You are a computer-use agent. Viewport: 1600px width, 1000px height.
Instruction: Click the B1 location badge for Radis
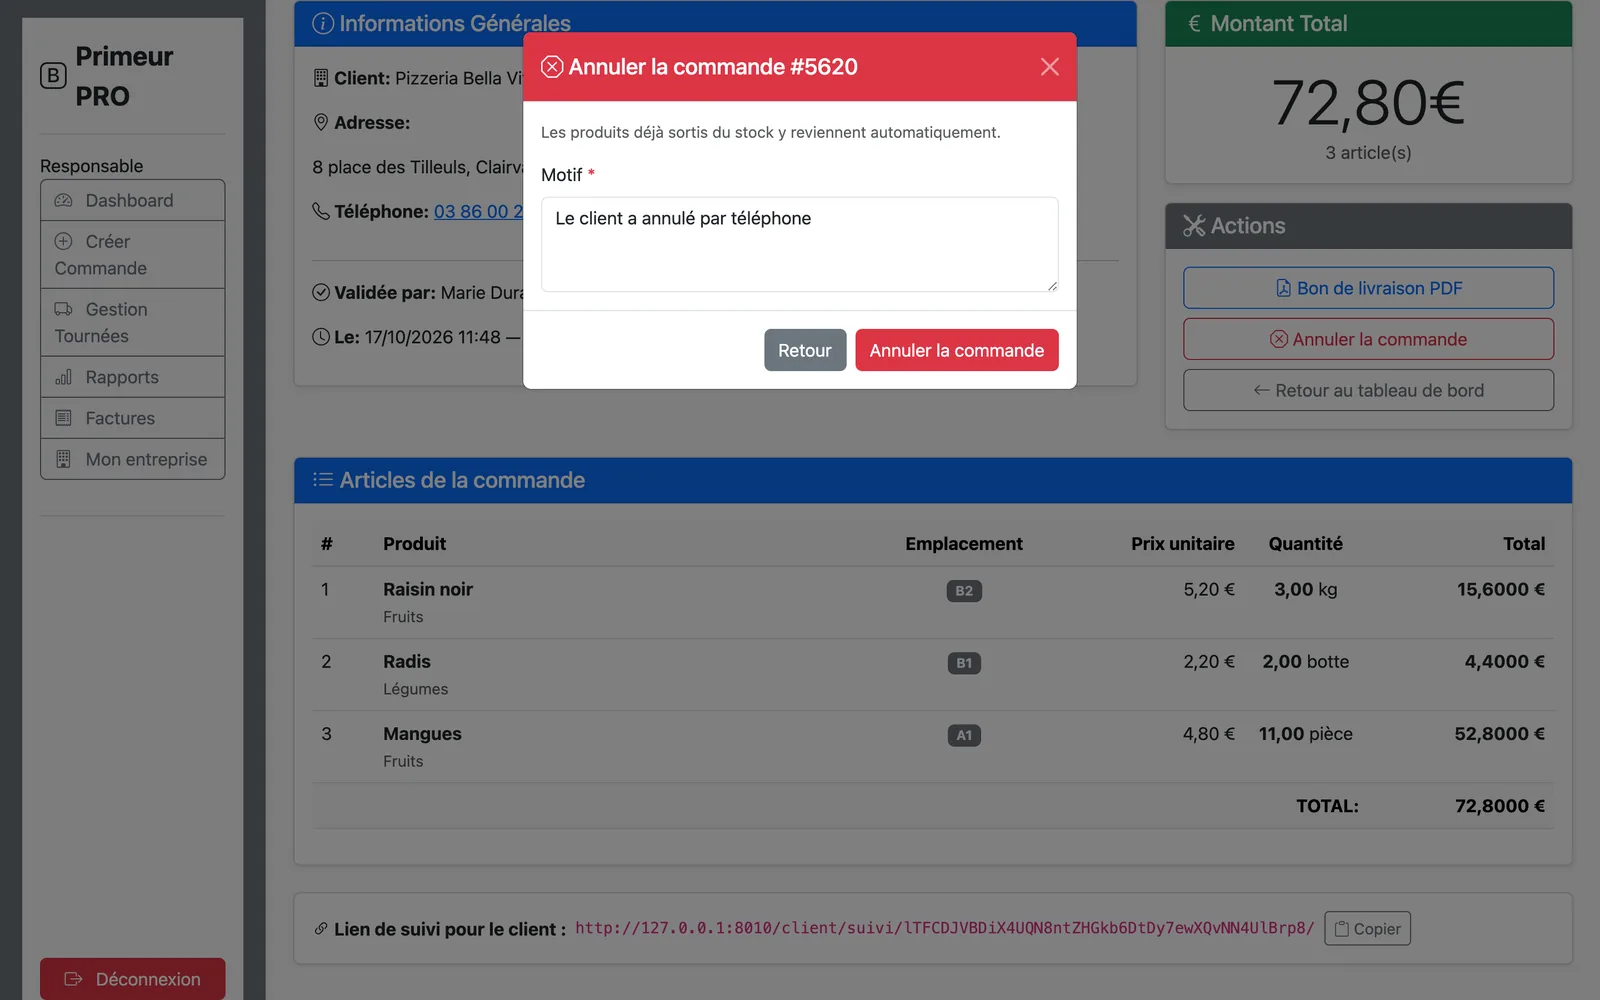tap(964, 663)
